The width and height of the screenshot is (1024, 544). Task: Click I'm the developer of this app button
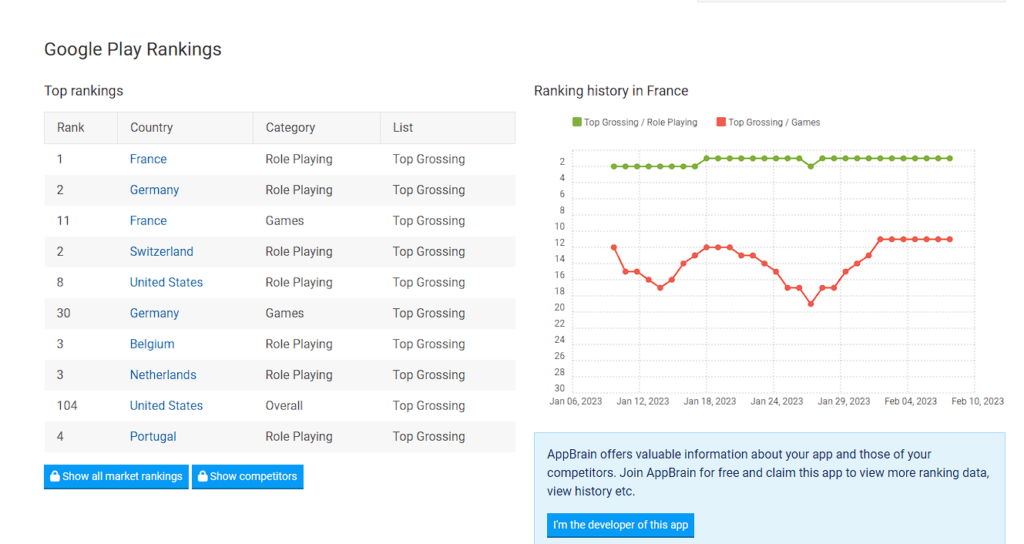(x=620, y=525)
